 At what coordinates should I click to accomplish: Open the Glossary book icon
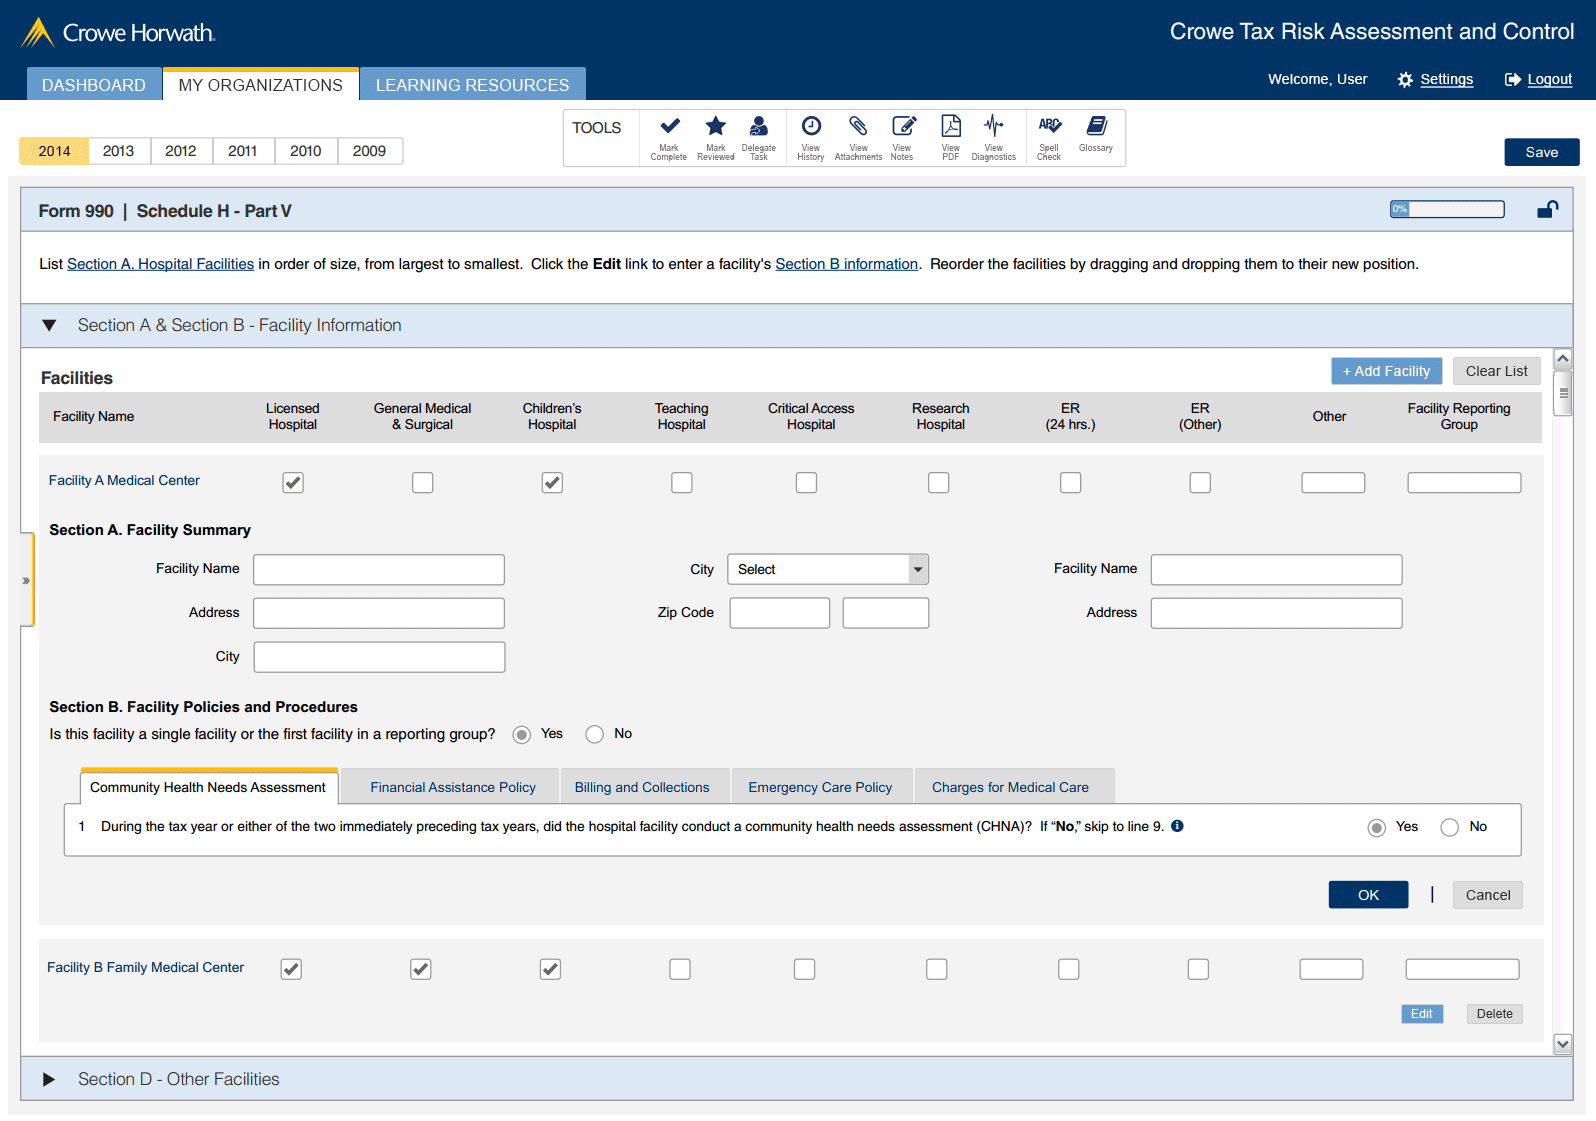tap(1096, 127)
